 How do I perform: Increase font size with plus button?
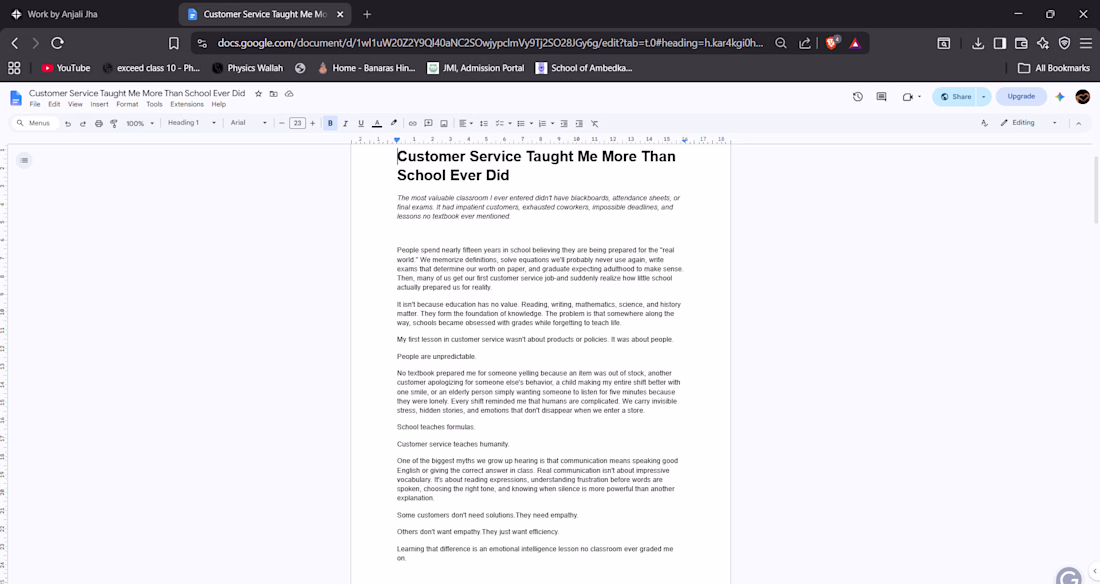click(312, 124)
